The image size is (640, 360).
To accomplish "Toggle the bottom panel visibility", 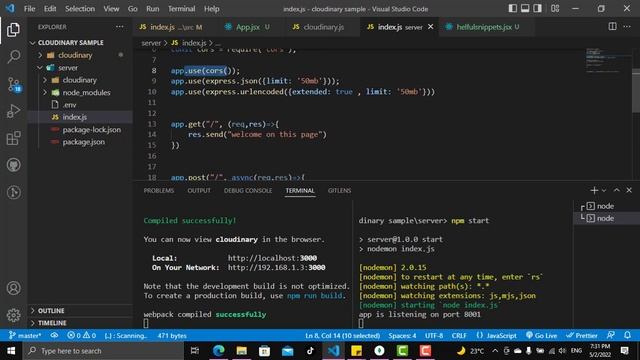I will point(525,9).
